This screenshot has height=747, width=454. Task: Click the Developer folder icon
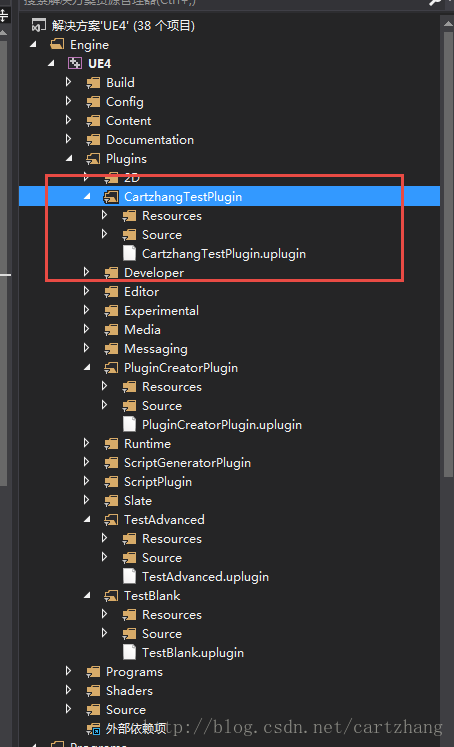coord(111,273)
